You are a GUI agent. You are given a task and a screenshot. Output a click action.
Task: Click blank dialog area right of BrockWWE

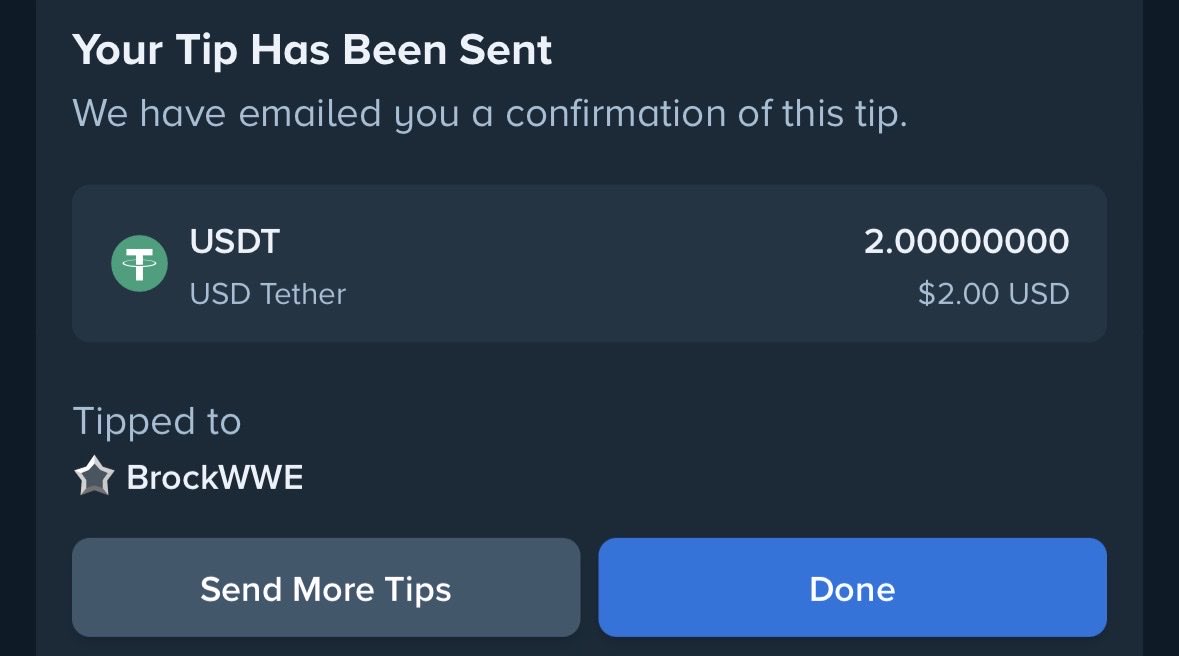[x=707, y=478]
